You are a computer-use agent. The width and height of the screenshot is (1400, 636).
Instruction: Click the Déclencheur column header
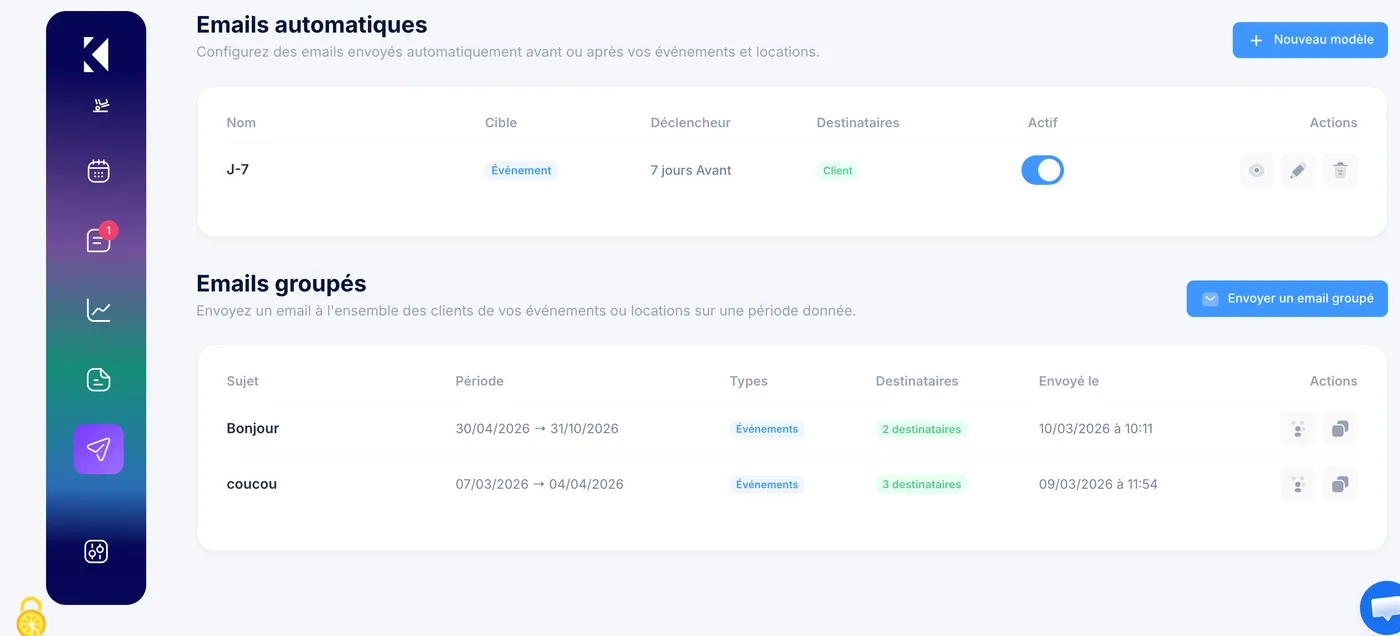coord(690,122)
